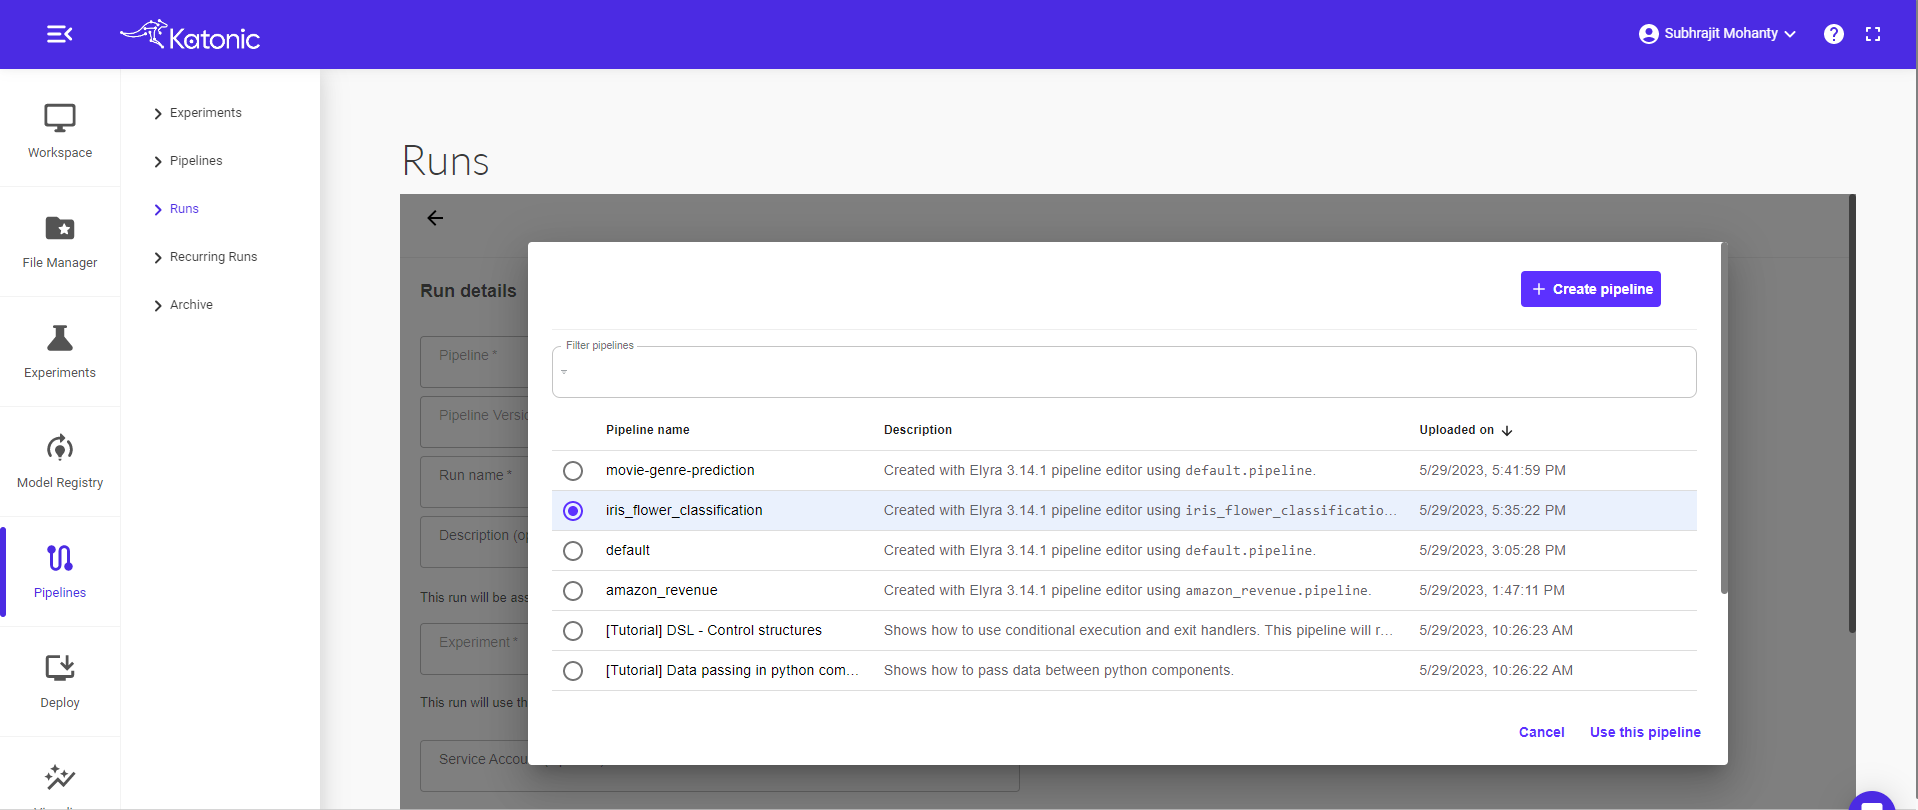
Task: Click the 5/29/2023, 1:47:11 PM date cell
Action: pos(1492,590)
